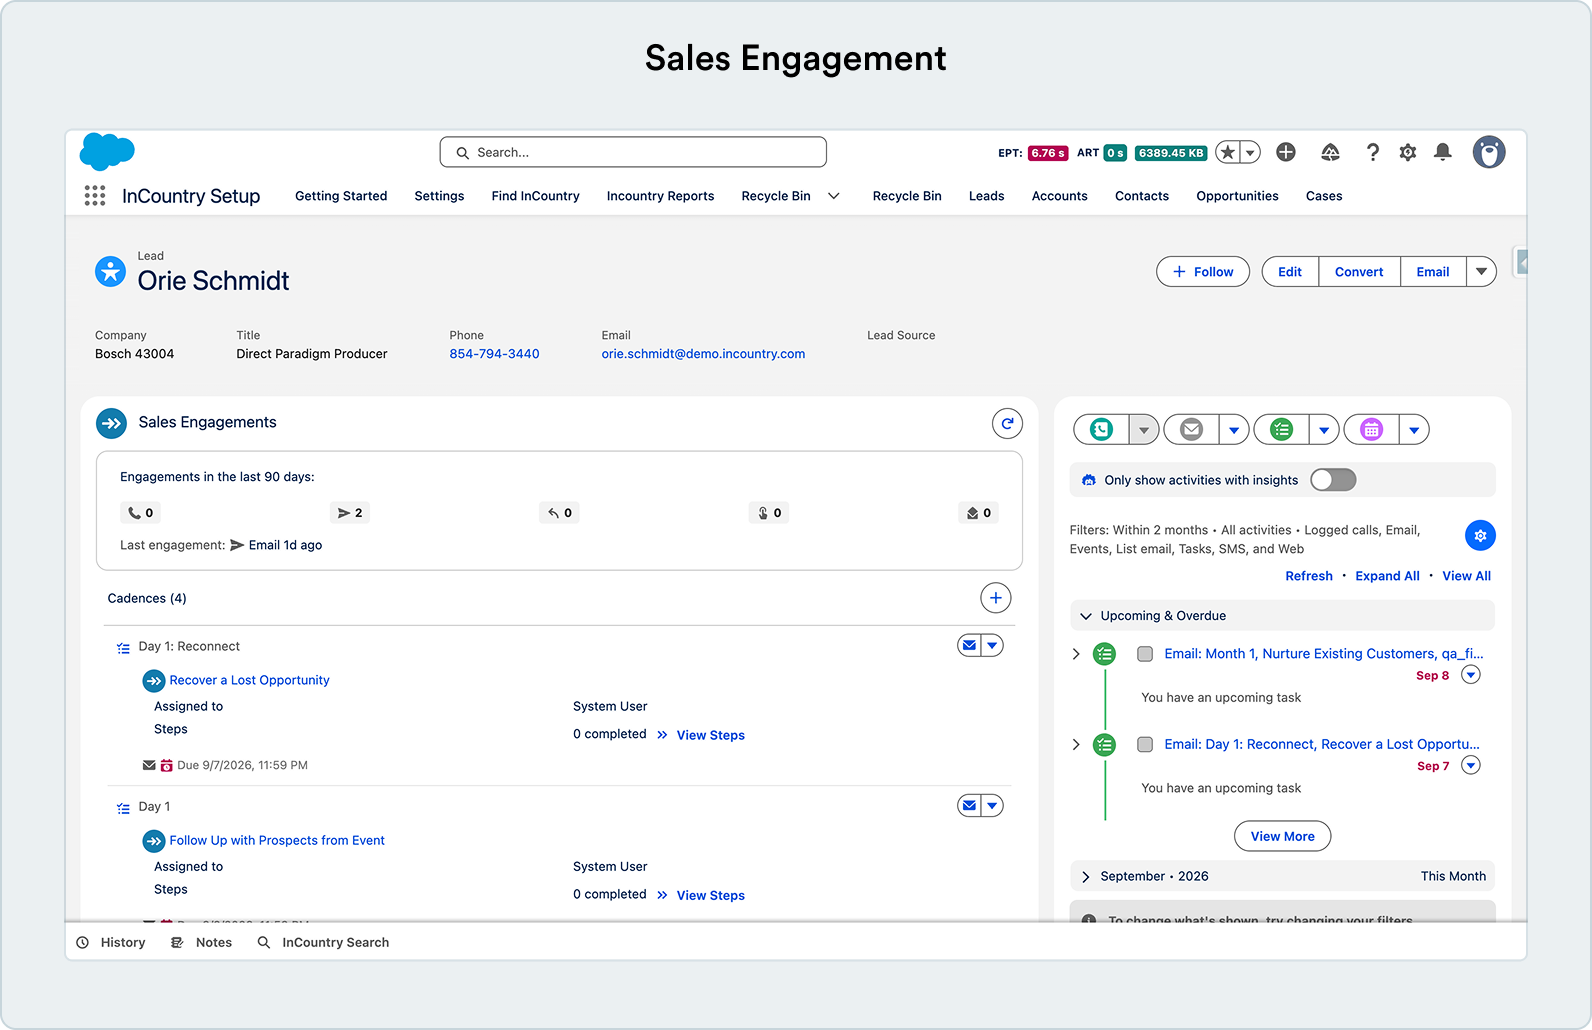Collapse the Upcoming & Overdue section
This screenshot has width=1592, height=1030.
pyautogui.click(x=1086, y=616)
